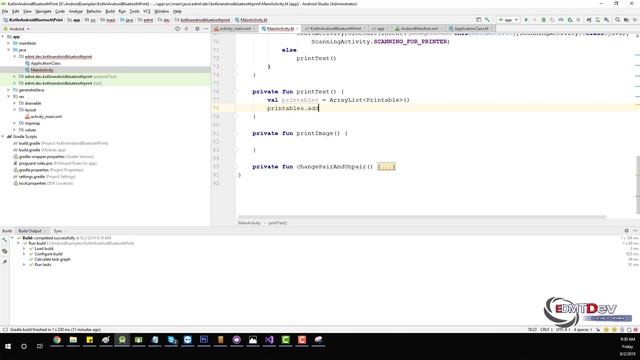
Task: Open Photoshop from the taskbar
Action: (204, 340)
